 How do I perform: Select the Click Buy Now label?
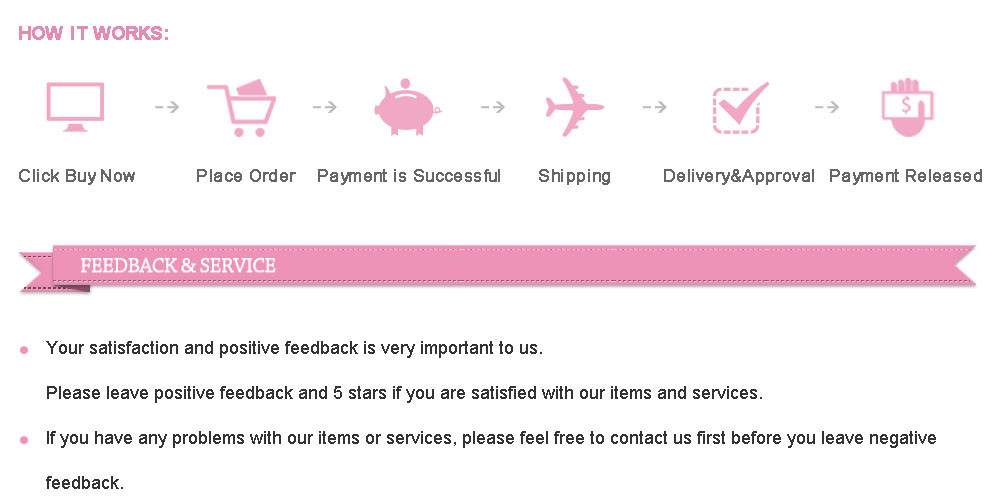click(x=77, y=176)
